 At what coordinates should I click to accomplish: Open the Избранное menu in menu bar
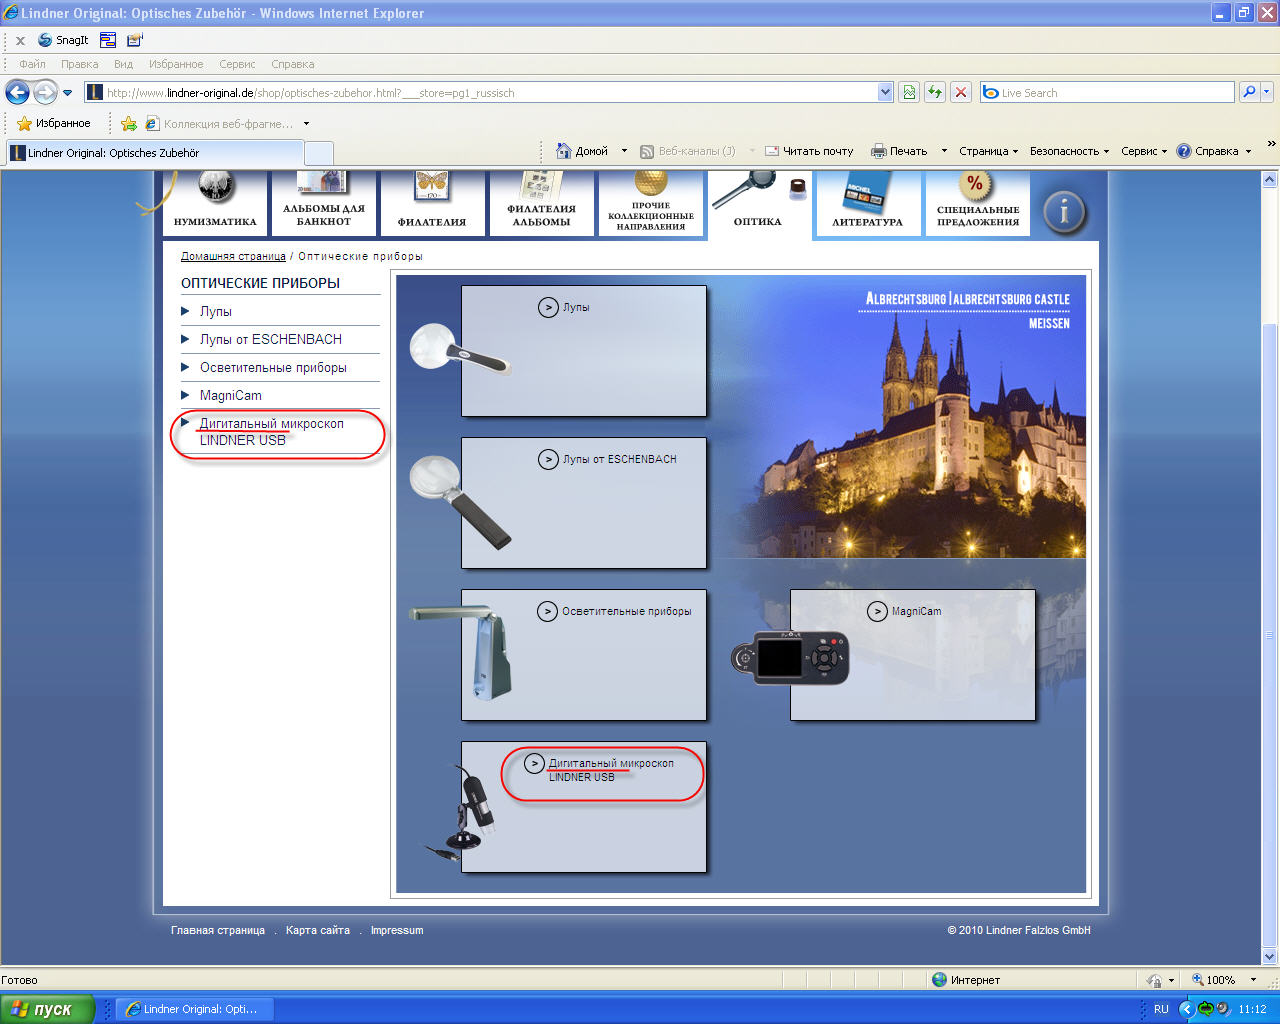tap(176, 64)
